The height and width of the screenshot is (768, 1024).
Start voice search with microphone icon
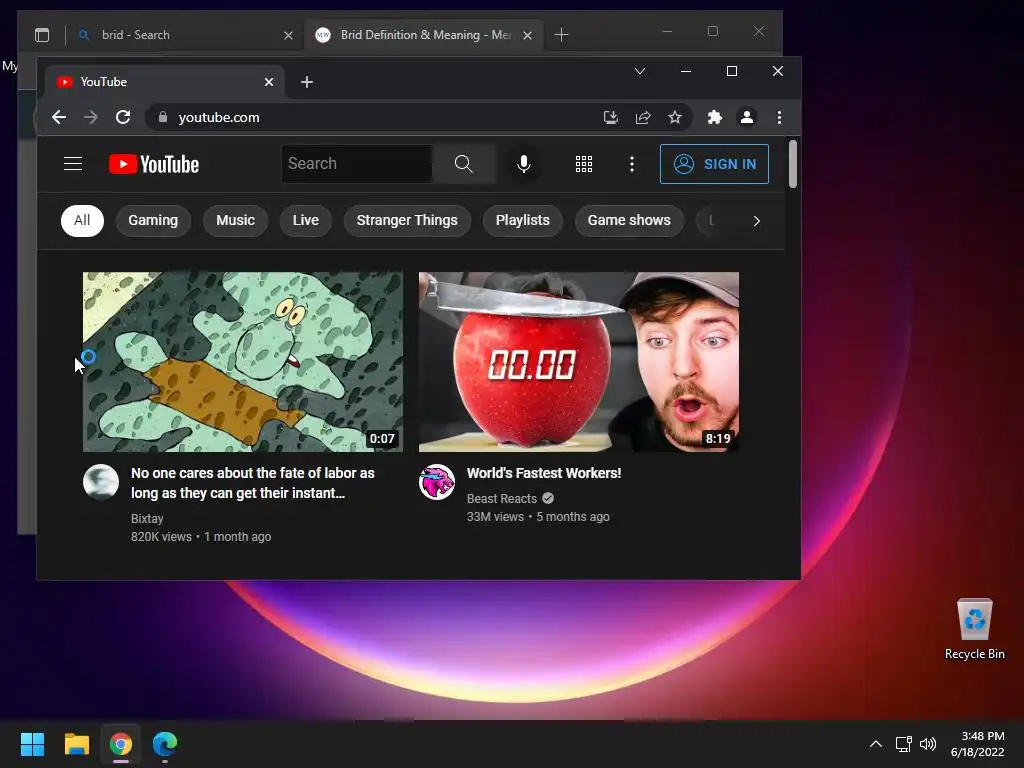pos(523,164)
